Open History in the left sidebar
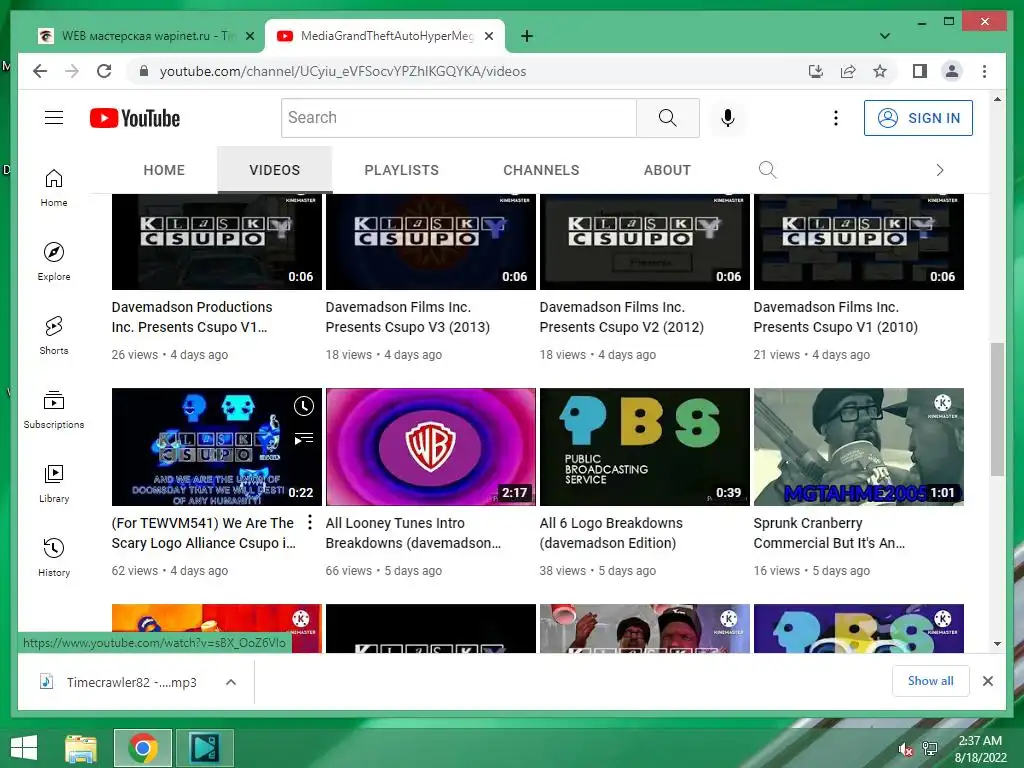The height and width of the screenshot is (768, 1024). [54, 556]
